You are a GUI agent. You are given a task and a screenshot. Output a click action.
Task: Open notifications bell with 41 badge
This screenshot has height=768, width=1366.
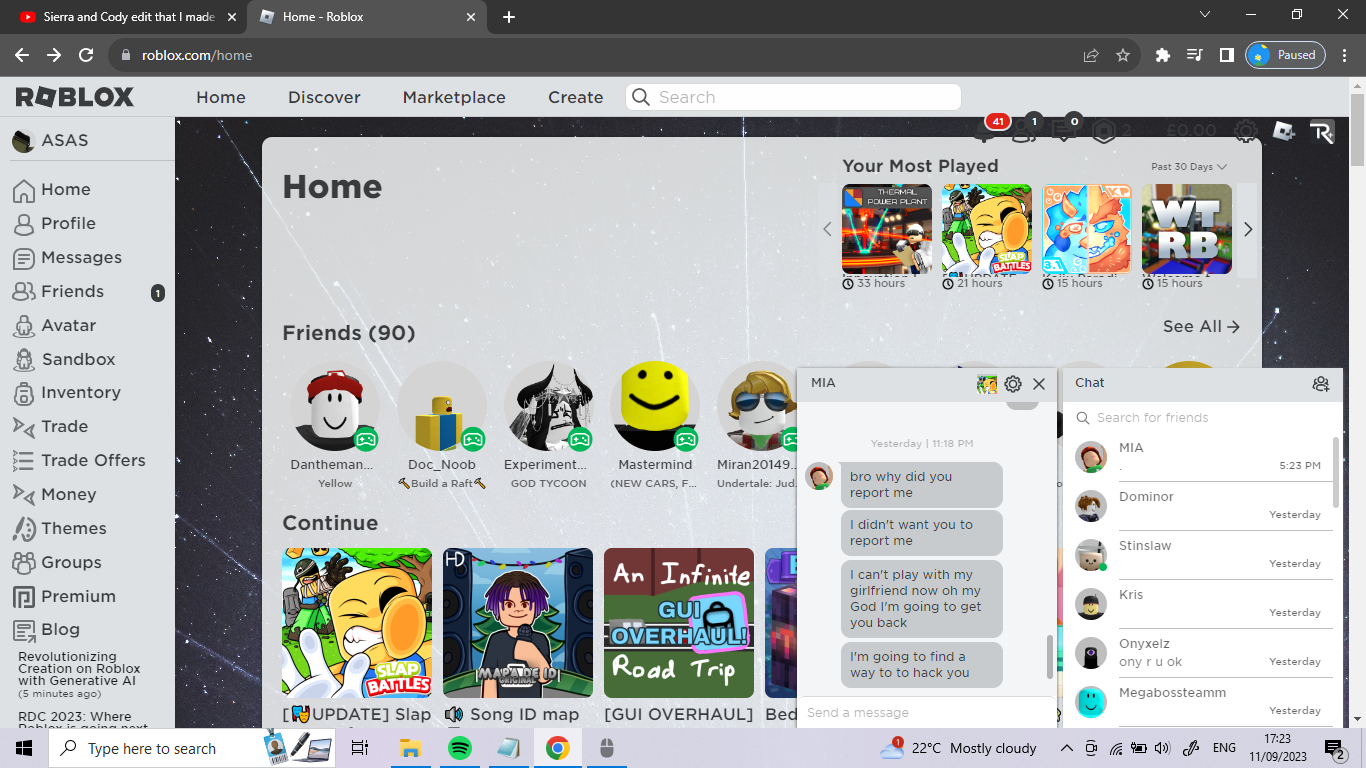point(985,131)
